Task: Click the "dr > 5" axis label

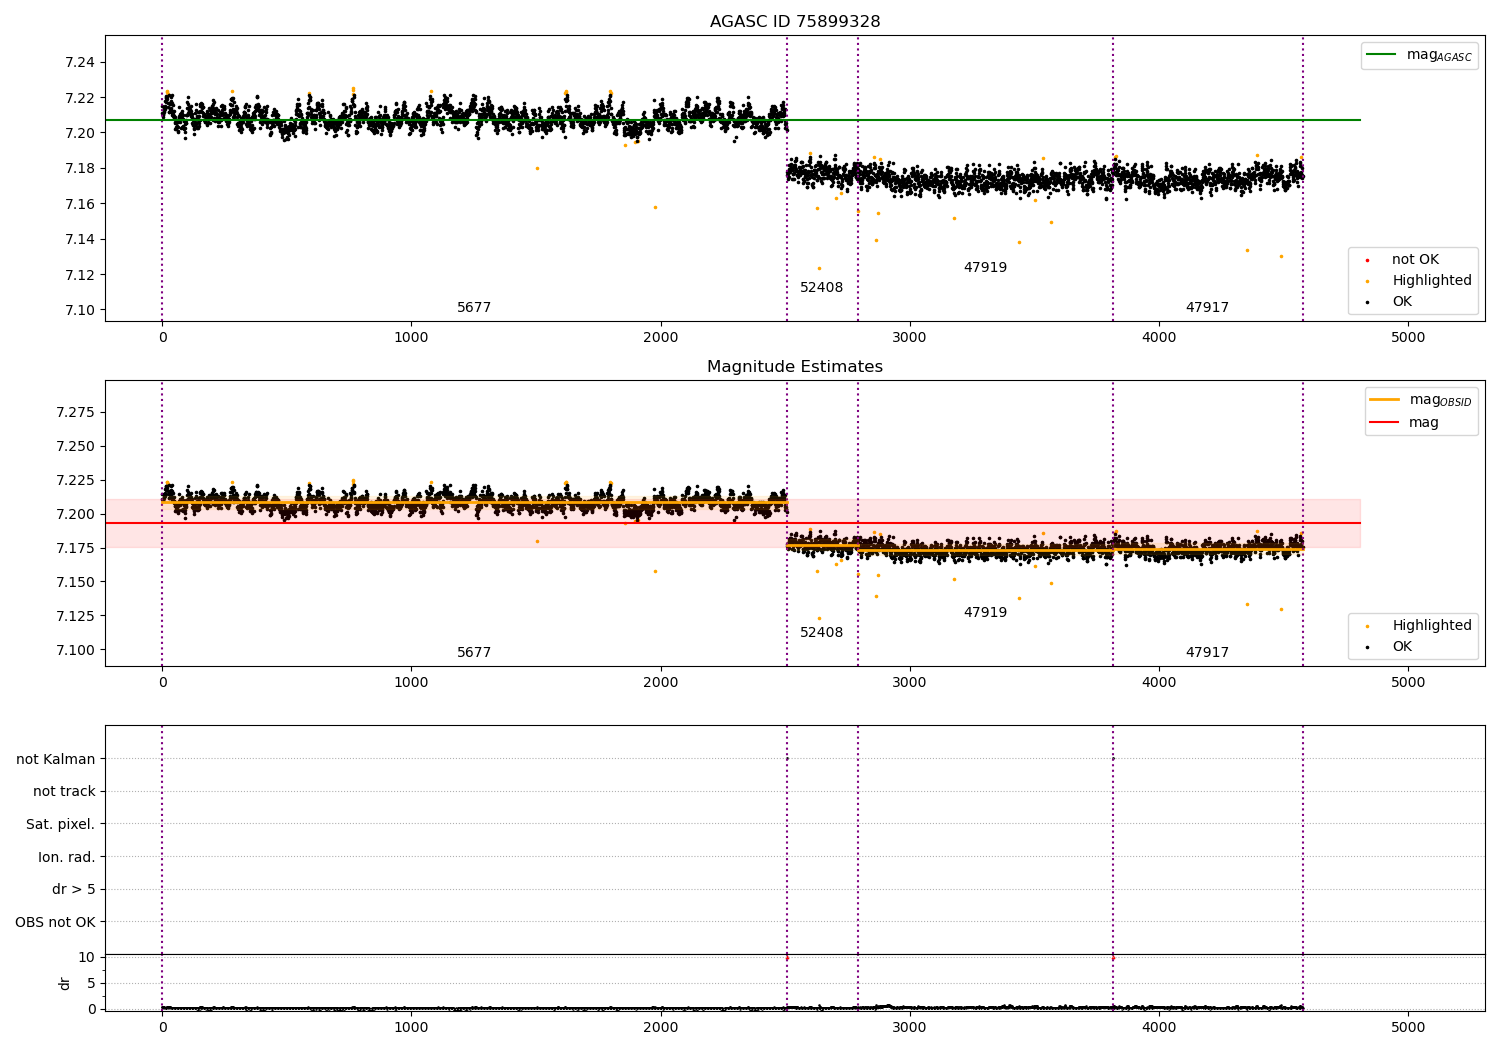Action: click(x=74, y=890)
